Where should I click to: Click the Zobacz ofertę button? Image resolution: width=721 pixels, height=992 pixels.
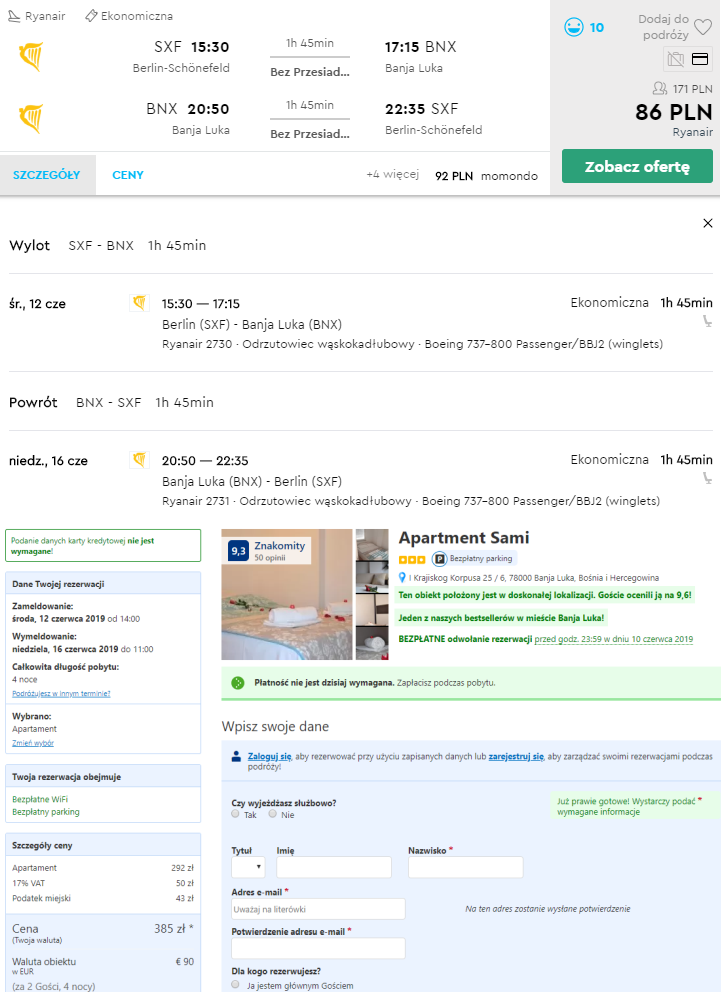coord(638,166)
